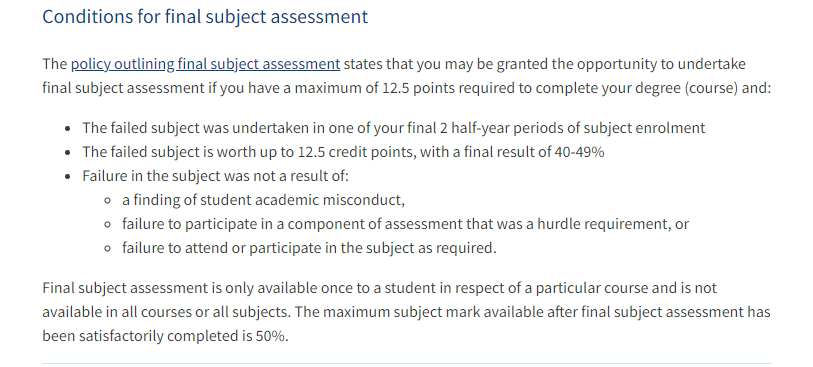Click the paragraph starting 'Final subject assessment is only'
This screenshot has width=813, height=367.
(x=406, y=312)
